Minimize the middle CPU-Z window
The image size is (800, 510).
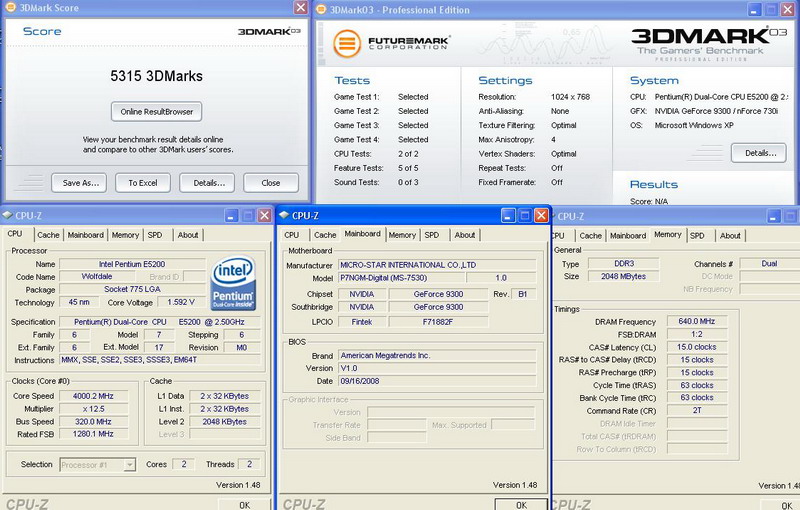(508, 216)
